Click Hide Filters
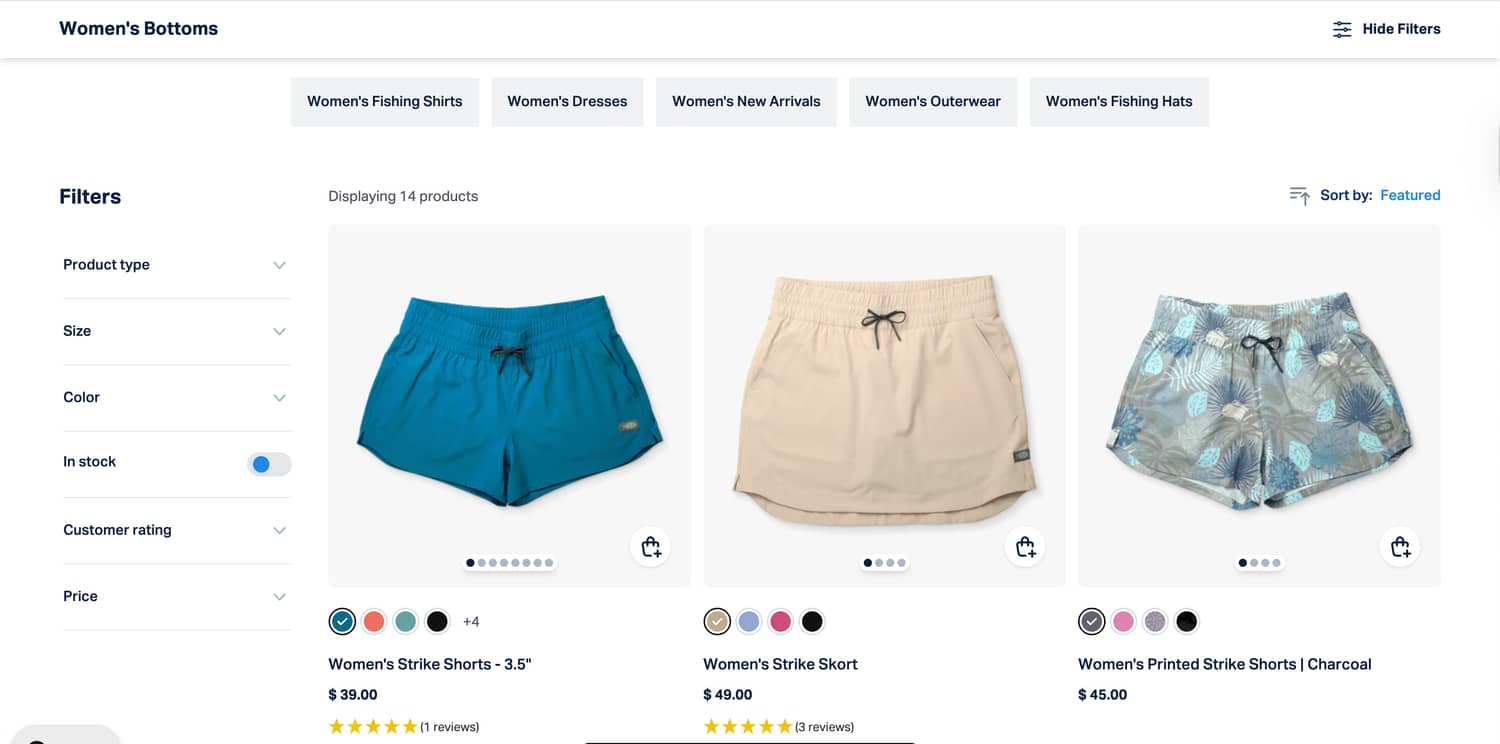The width and height of the screenshot is (1500, 744). [1401, 29]
